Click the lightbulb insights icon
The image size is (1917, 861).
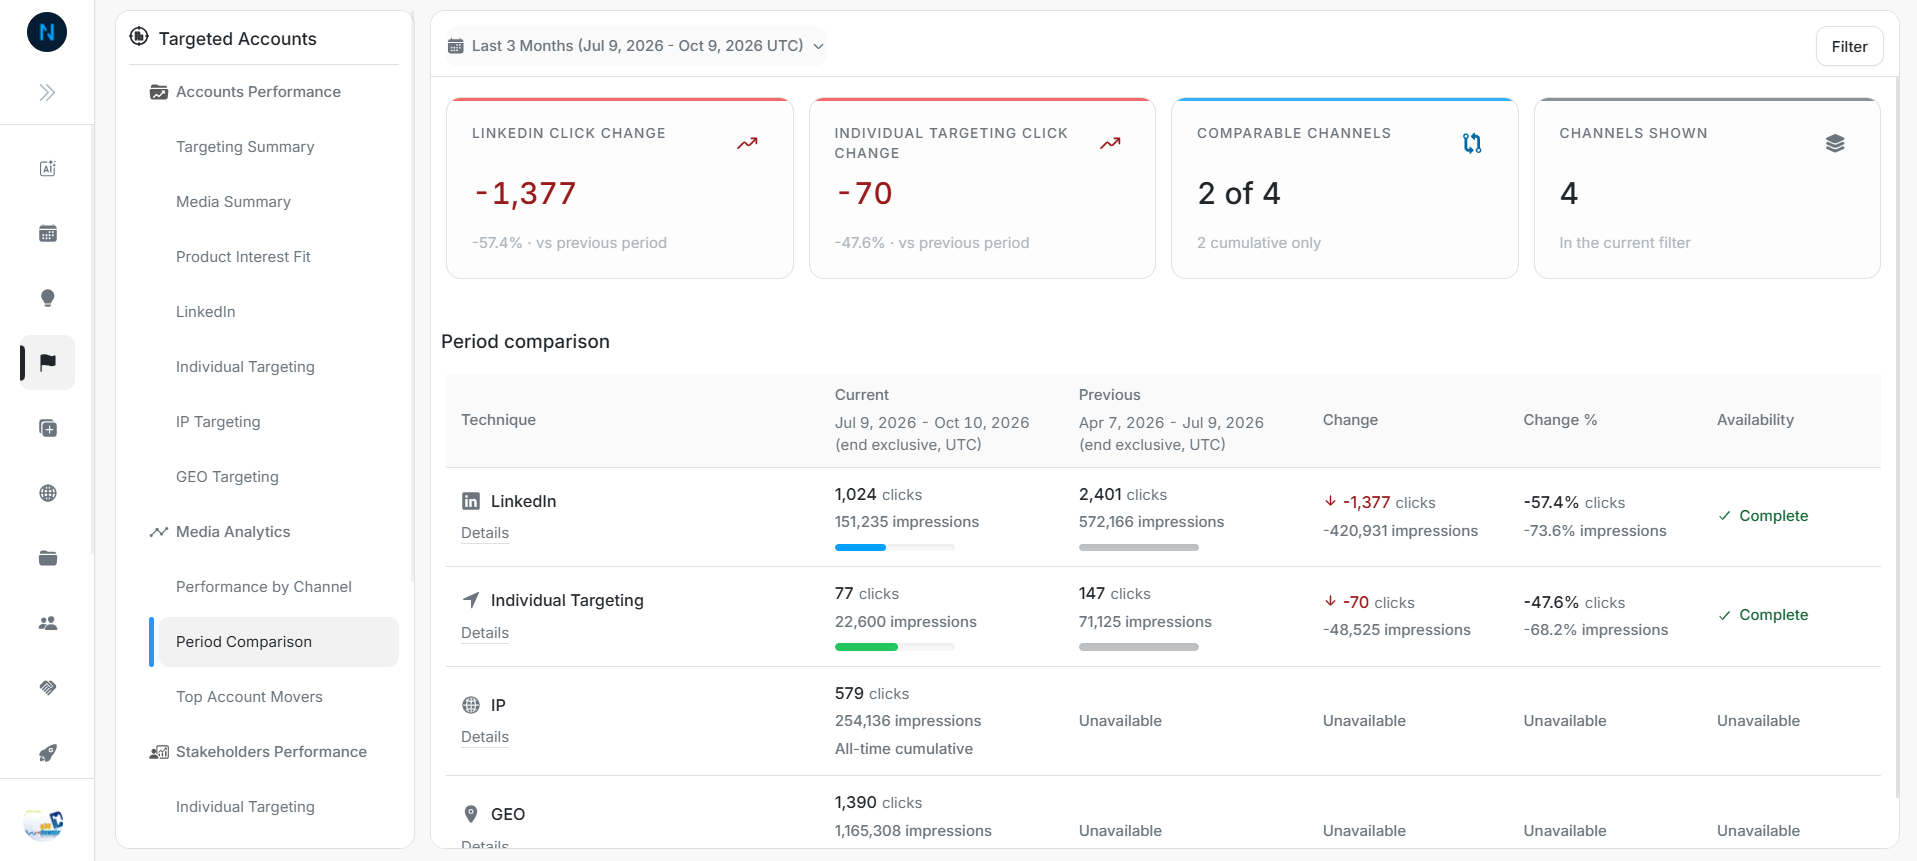coord(47,298)
